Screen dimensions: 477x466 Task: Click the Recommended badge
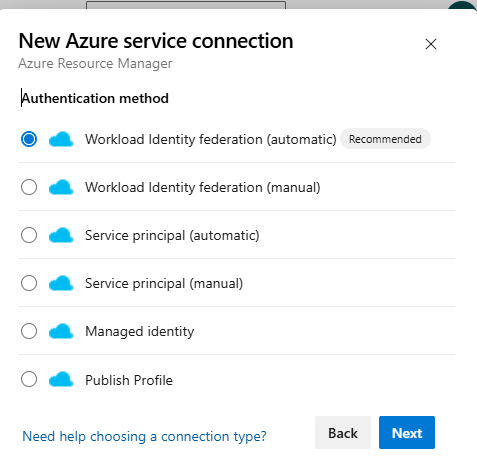pos(385,139)
